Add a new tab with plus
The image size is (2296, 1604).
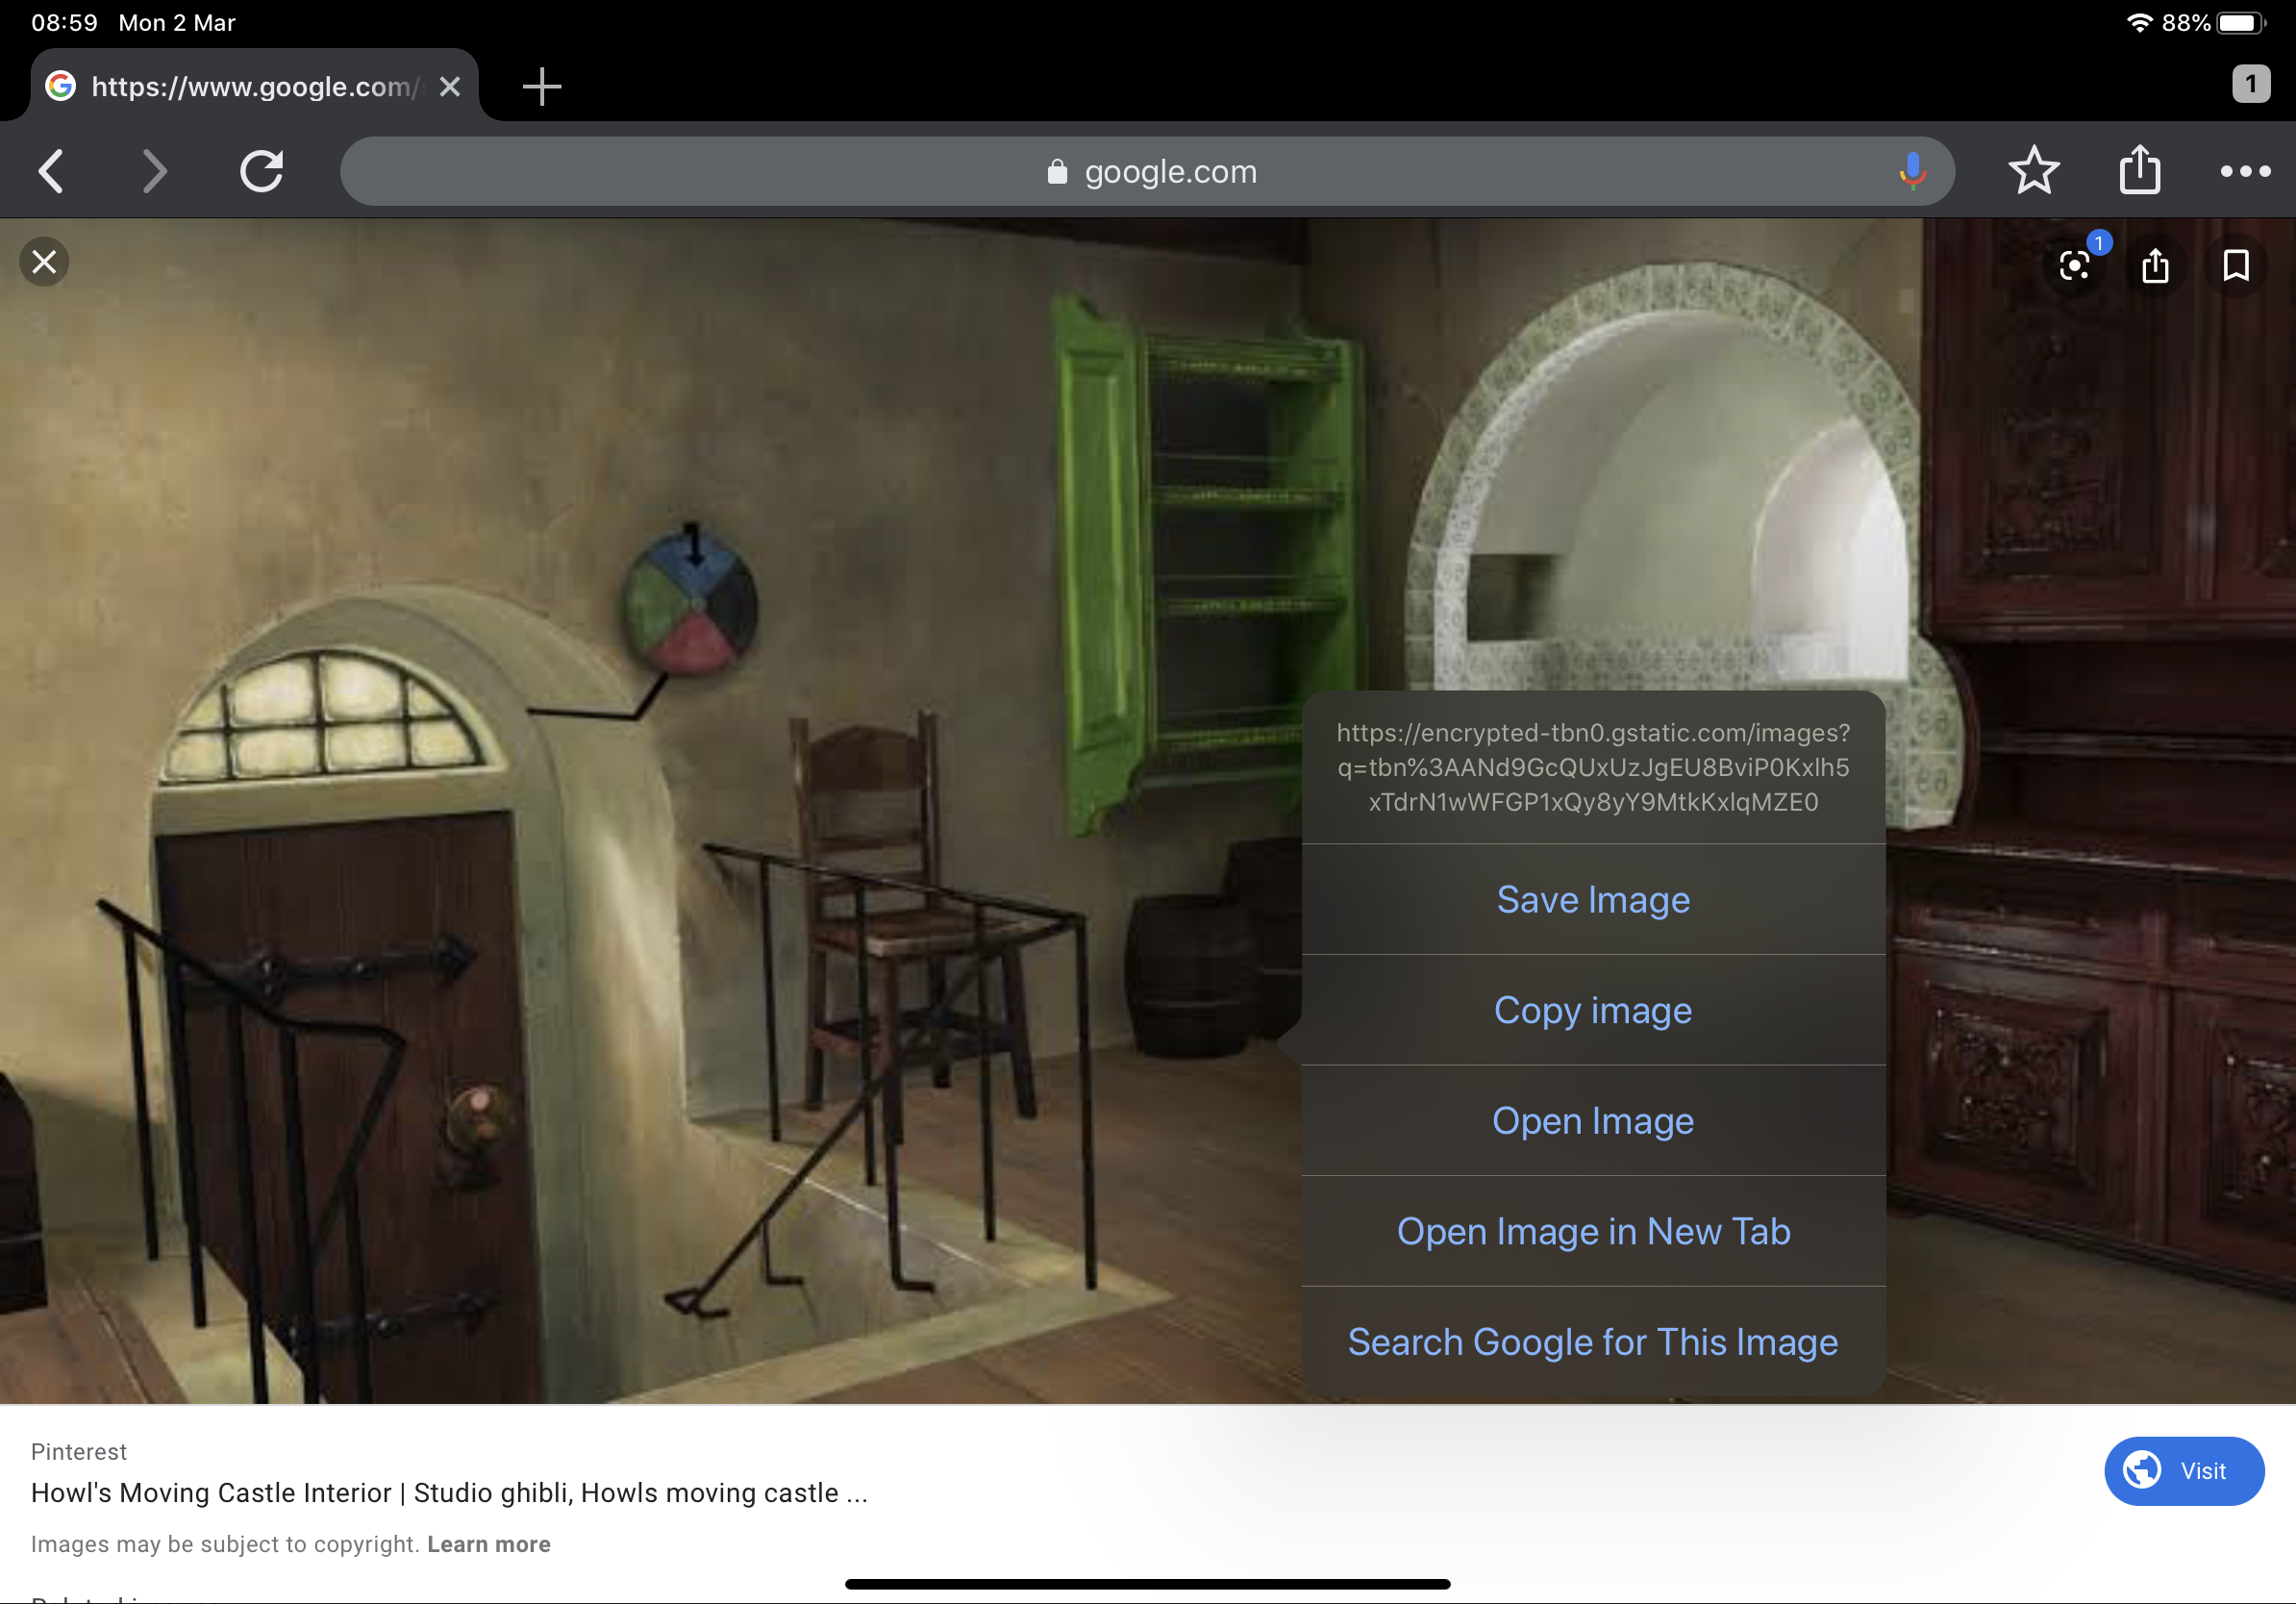542,87
